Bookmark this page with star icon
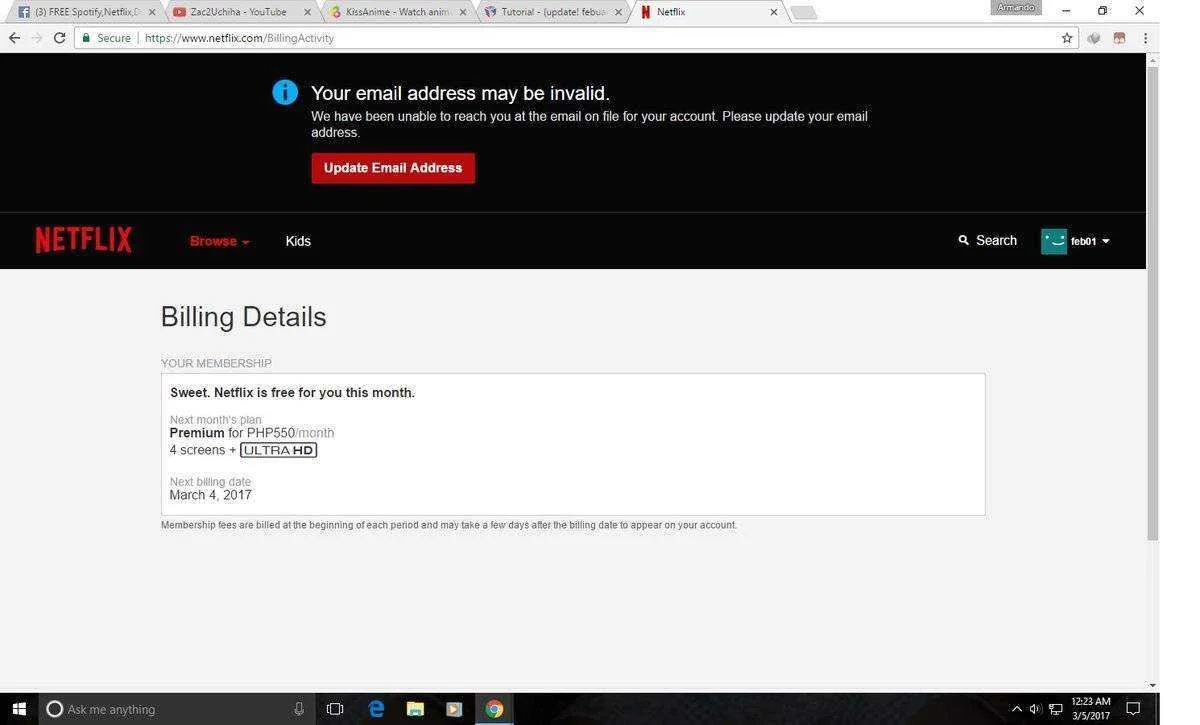Viewport: 1200px width, 725px height. [1067, 38]
